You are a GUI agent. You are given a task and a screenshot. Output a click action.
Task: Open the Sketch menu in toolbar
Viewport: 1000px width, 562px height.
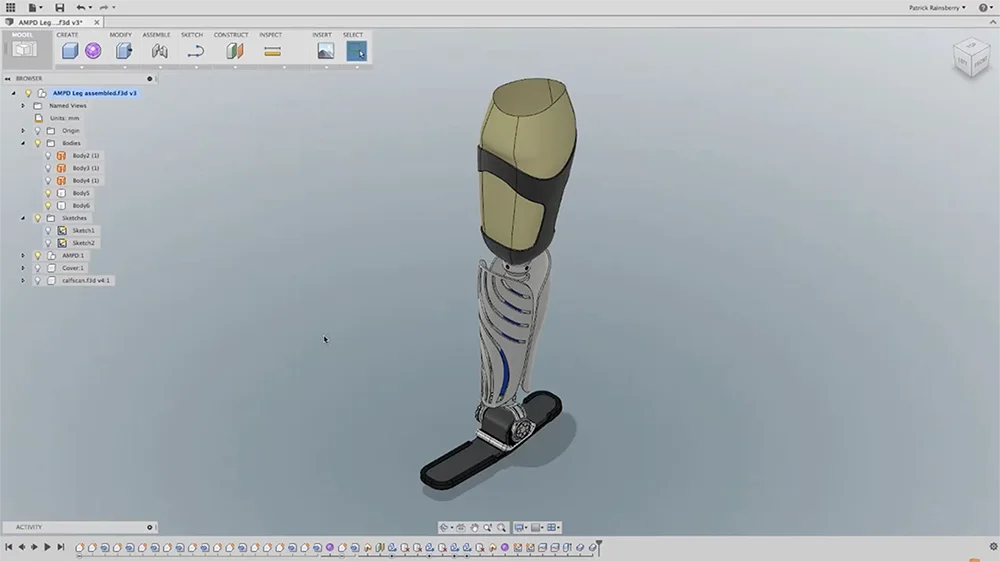(192, 35)
